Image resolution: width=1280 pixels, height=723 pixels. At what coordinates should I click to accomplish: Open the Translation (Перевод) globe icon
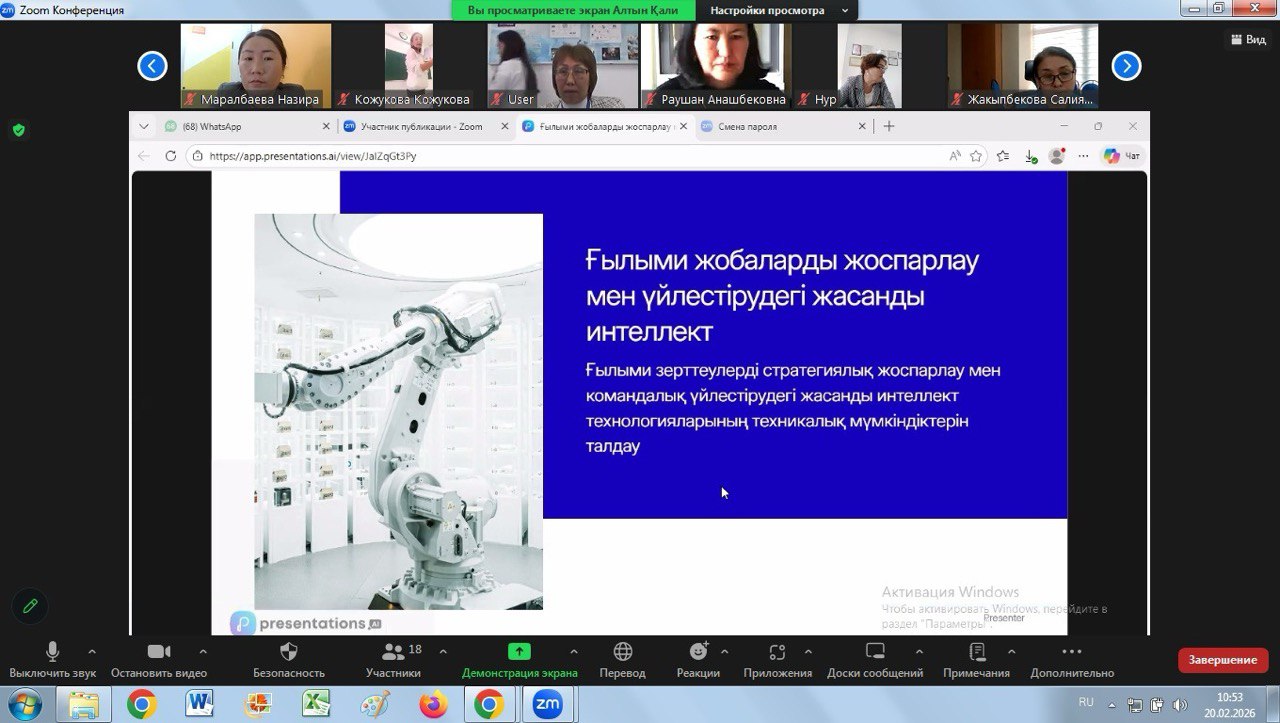[x=622, y=652]
